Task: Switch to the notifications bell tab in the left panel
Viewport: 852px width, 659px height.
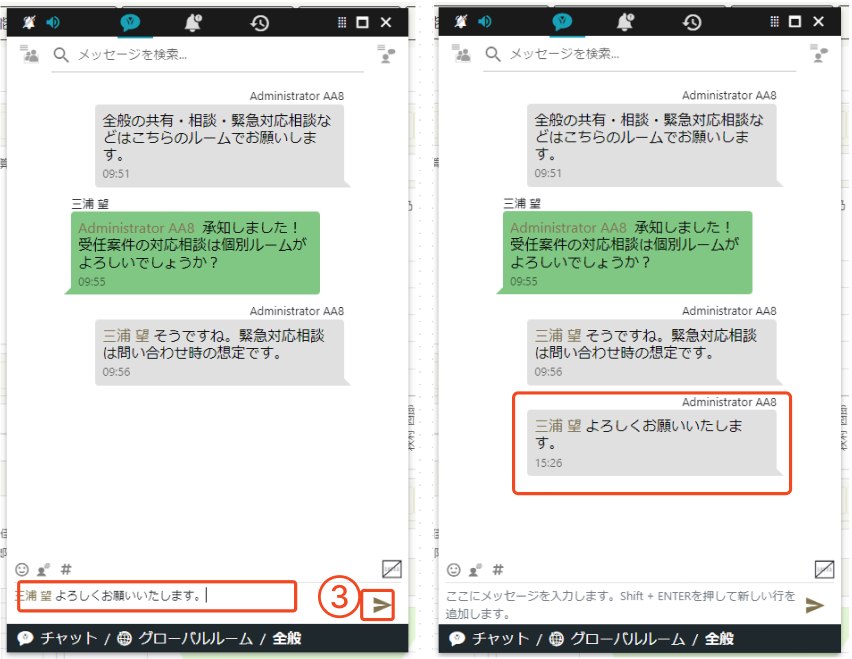Action: coord(194,21)
